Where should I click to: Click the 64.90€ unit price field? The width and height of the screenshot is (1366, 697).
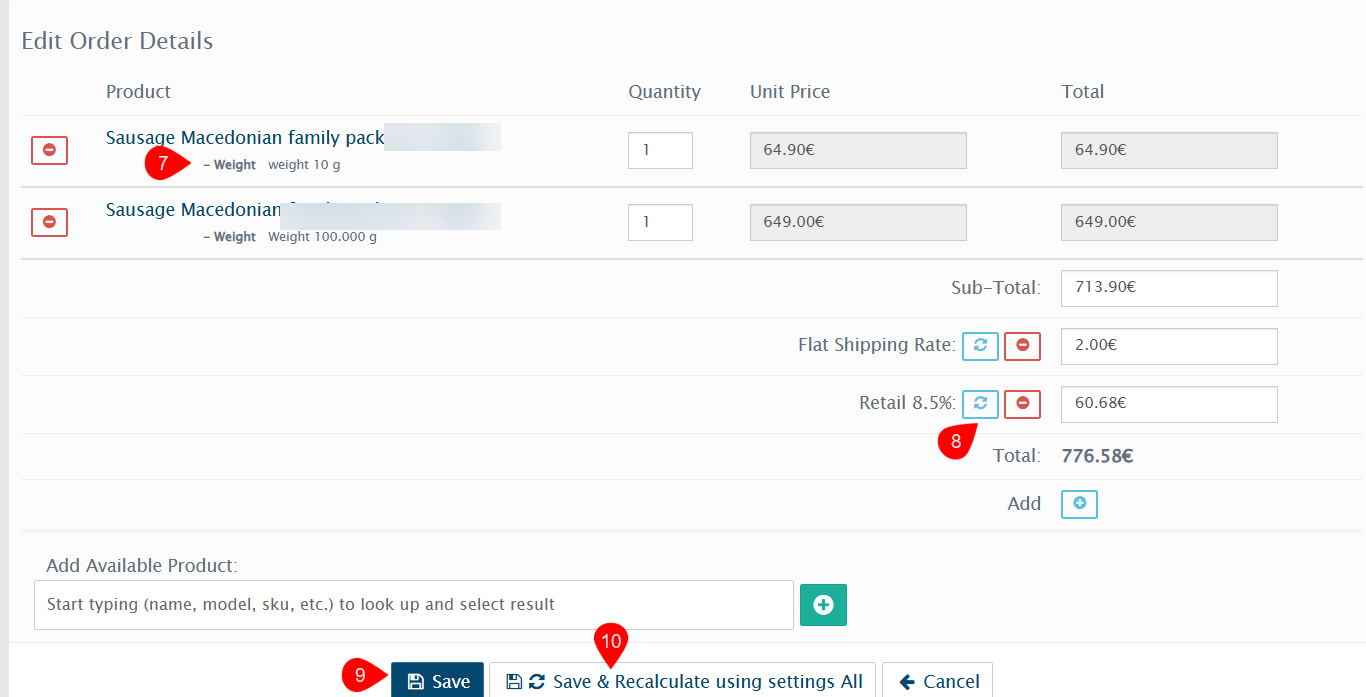[x=858, y=150]
